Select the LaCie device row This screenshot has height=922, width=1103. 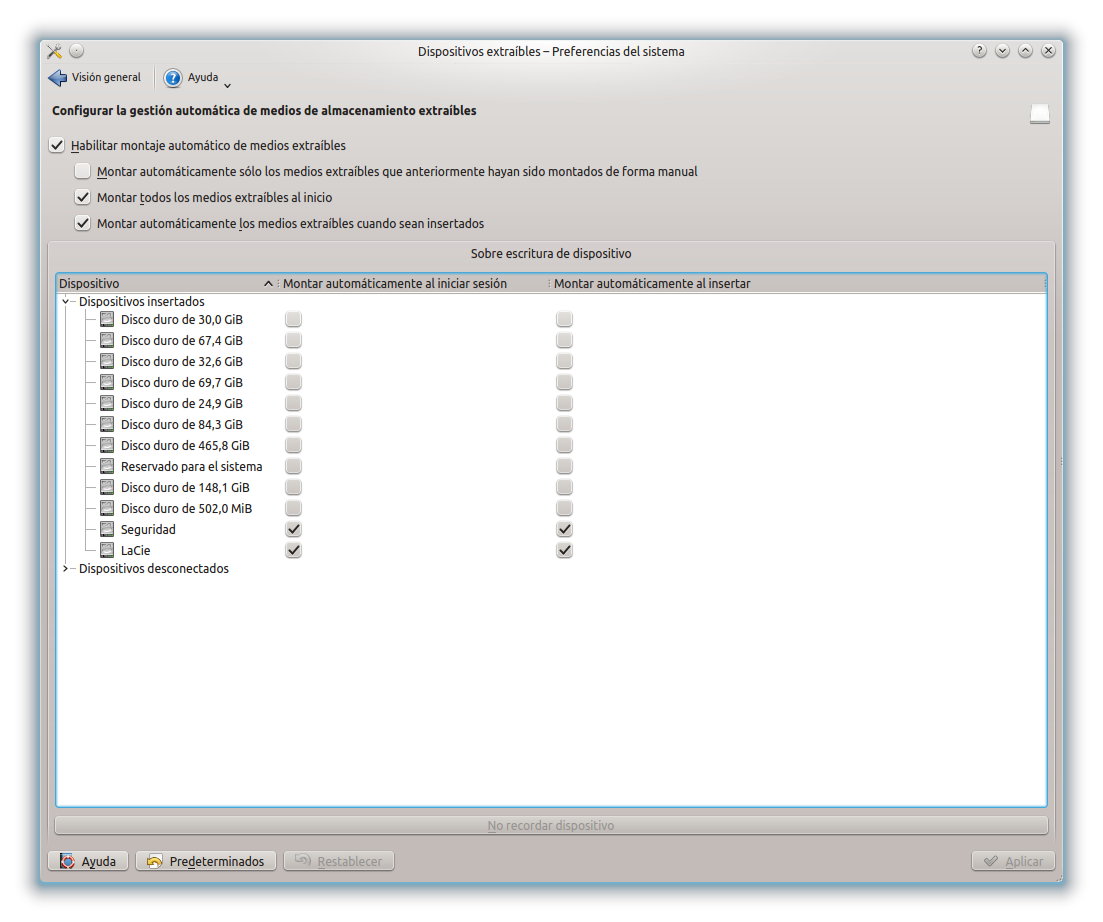[552, 551]
